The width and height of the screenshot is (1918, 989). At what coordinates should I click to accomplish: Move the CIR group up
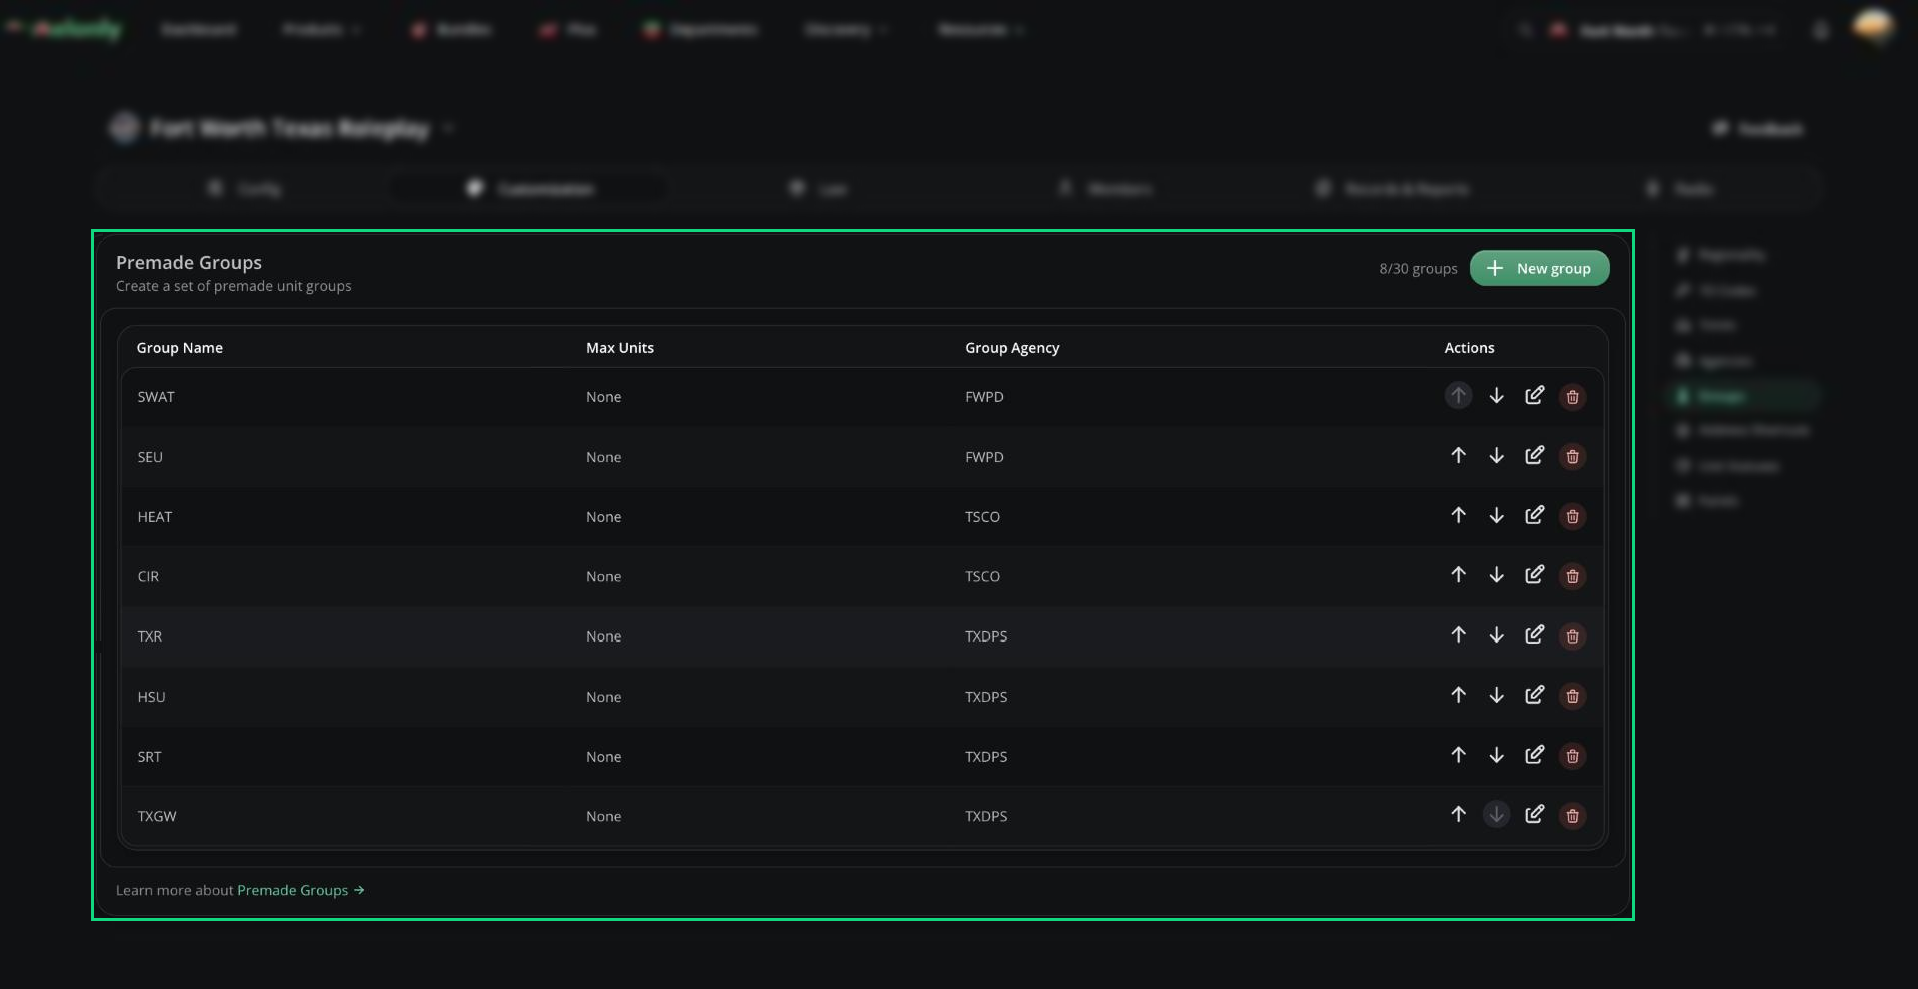point(1458,575)
